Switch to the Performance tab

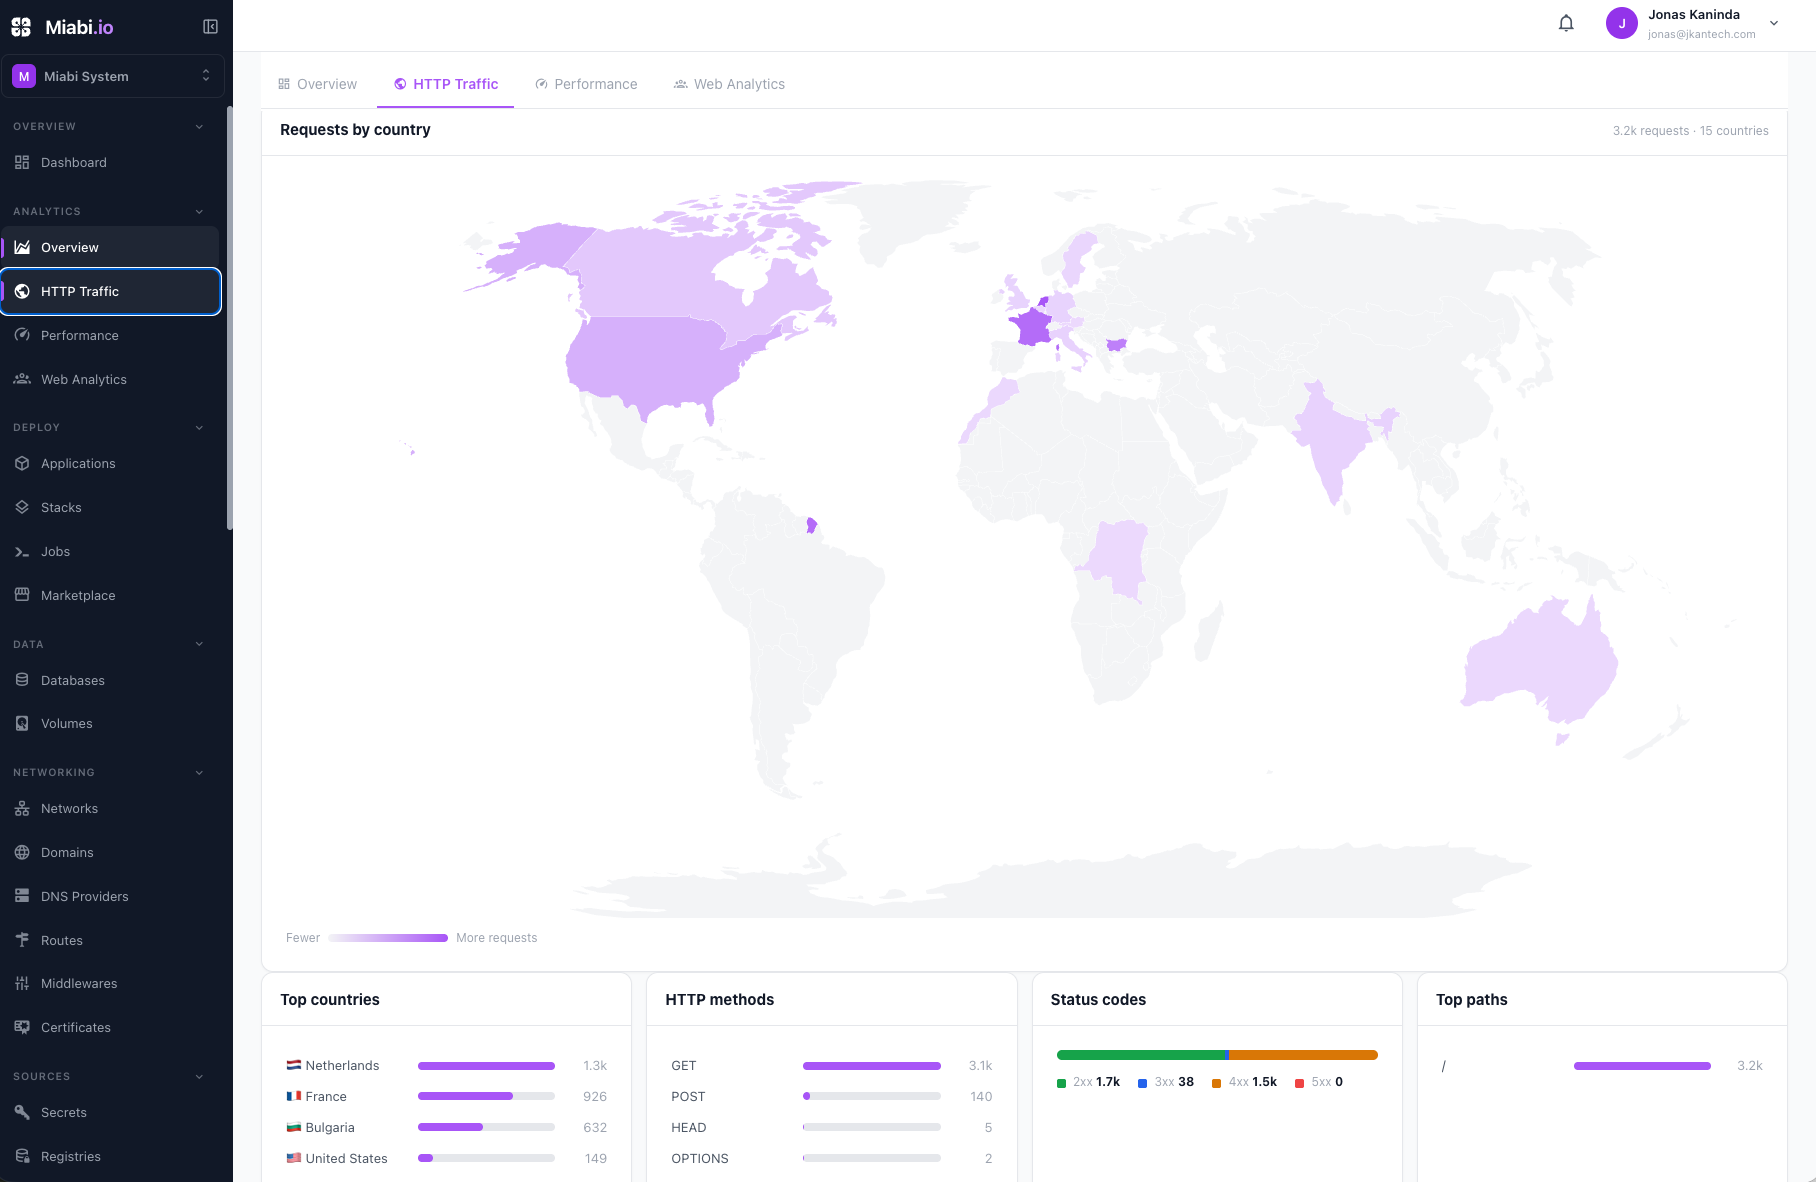pos(586,84)
